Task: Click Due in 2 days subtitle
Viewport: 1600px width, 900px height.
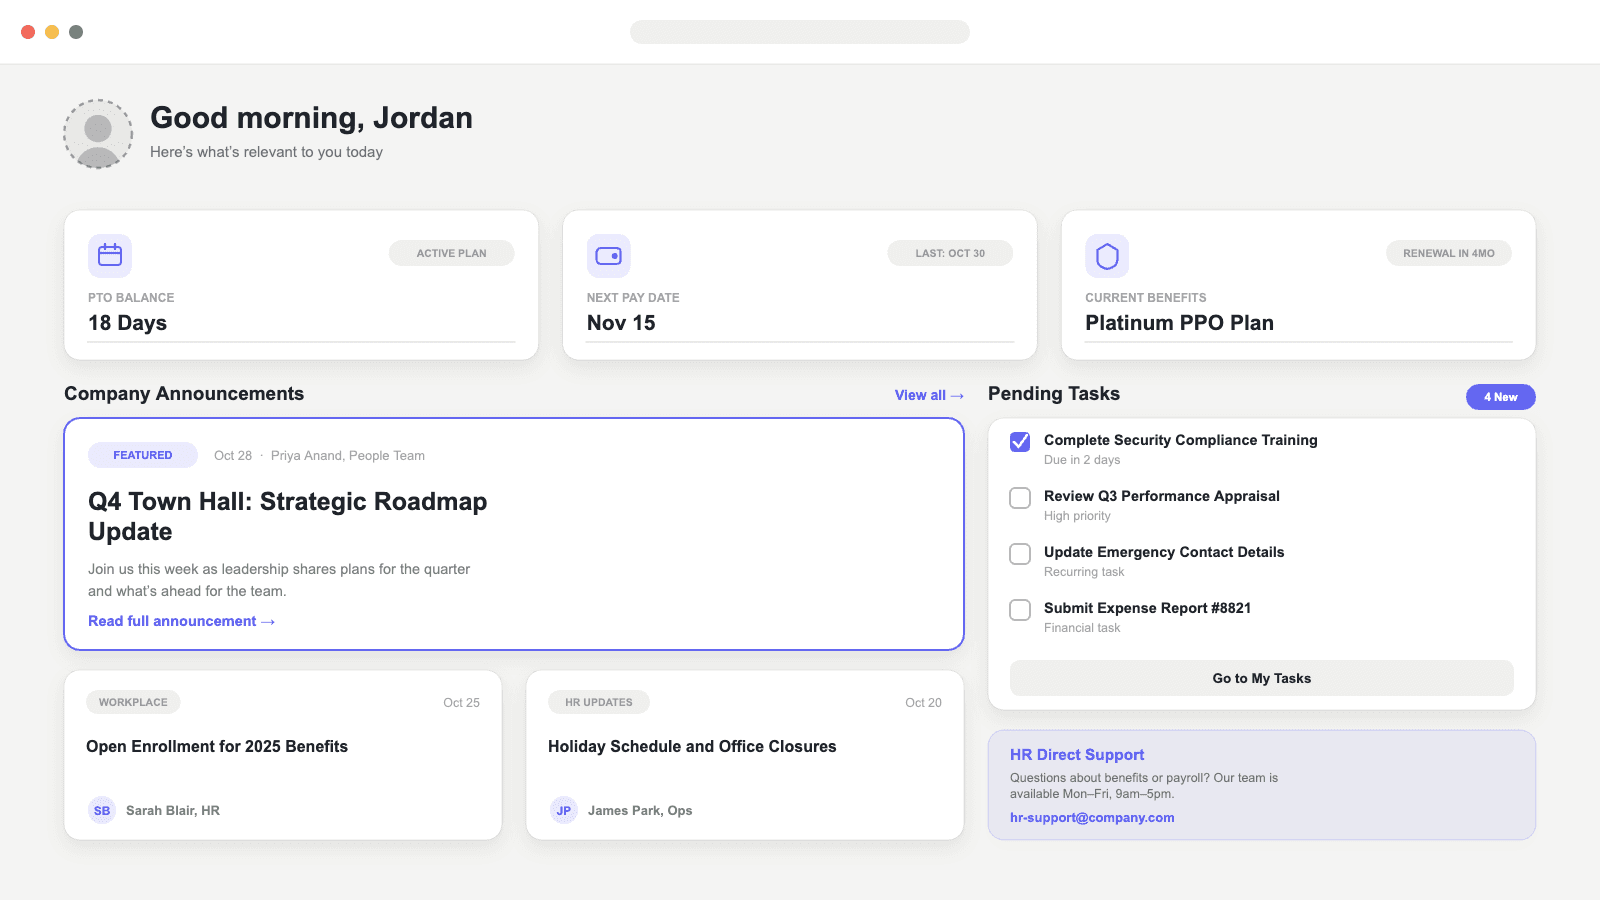Action: click(1082, 460)
